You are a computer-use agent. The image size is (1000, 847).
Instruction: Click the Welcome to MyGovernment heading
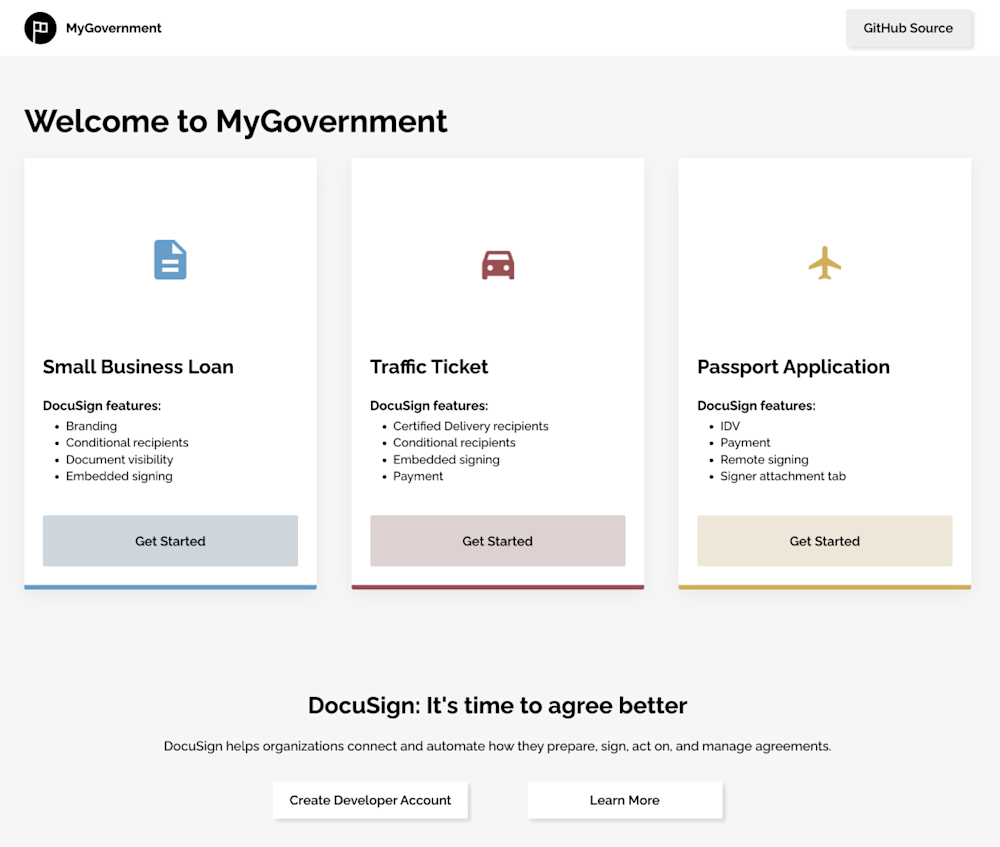[236, 121]
